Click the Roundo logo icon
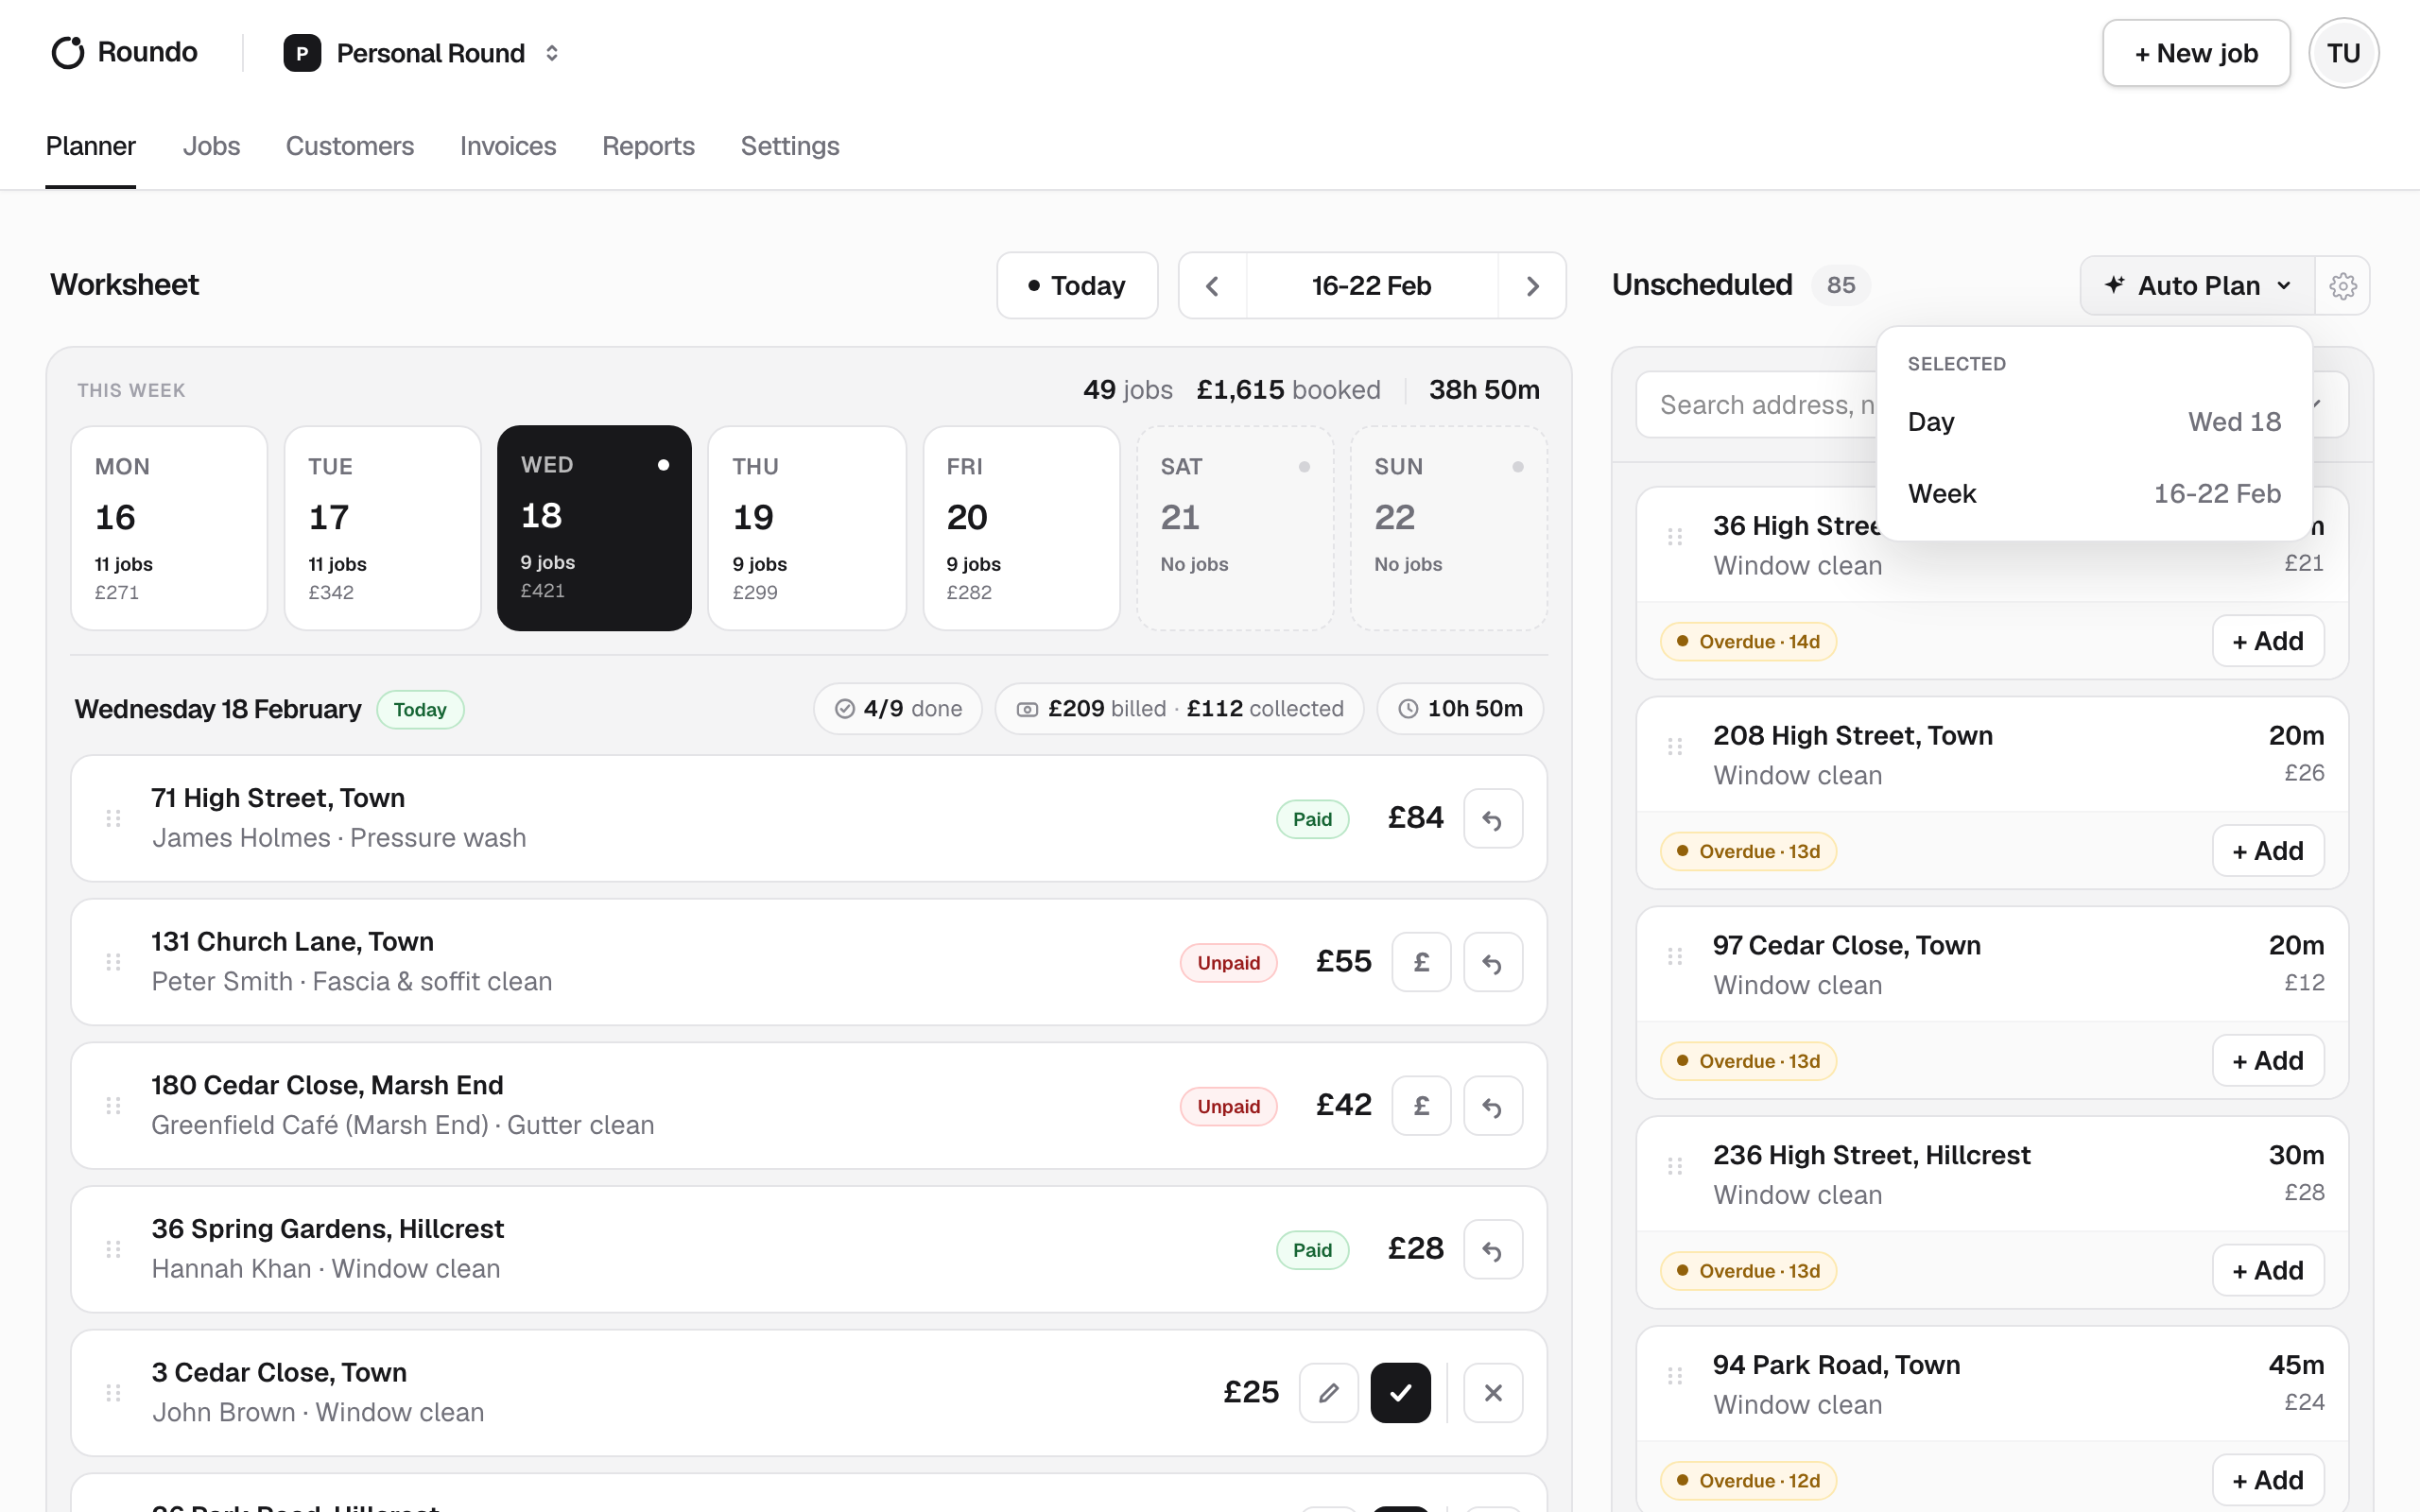 tap(68, 53)
